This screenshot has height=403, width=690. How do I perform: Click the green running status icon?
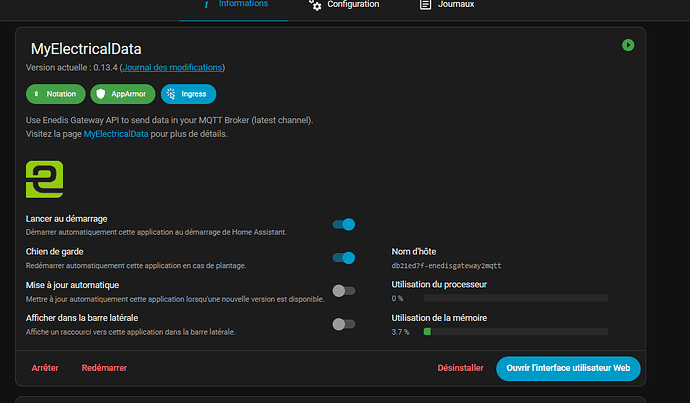[627, 45]
